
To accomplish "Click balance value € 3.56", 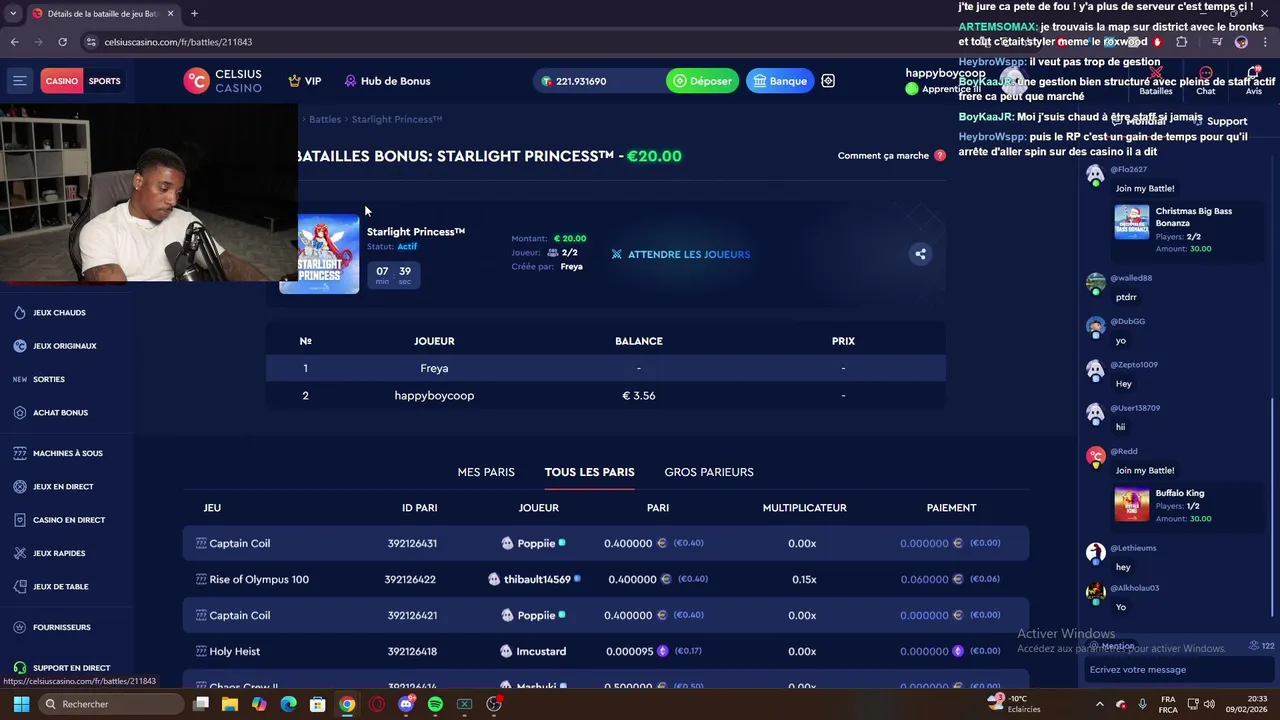I will coord(638,395).
